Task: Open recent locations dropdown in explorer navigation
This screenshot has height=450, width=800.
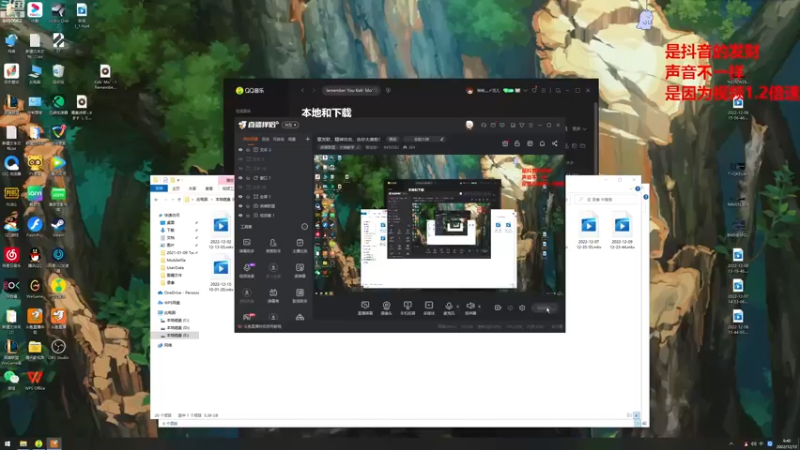Action: (172, 199)
